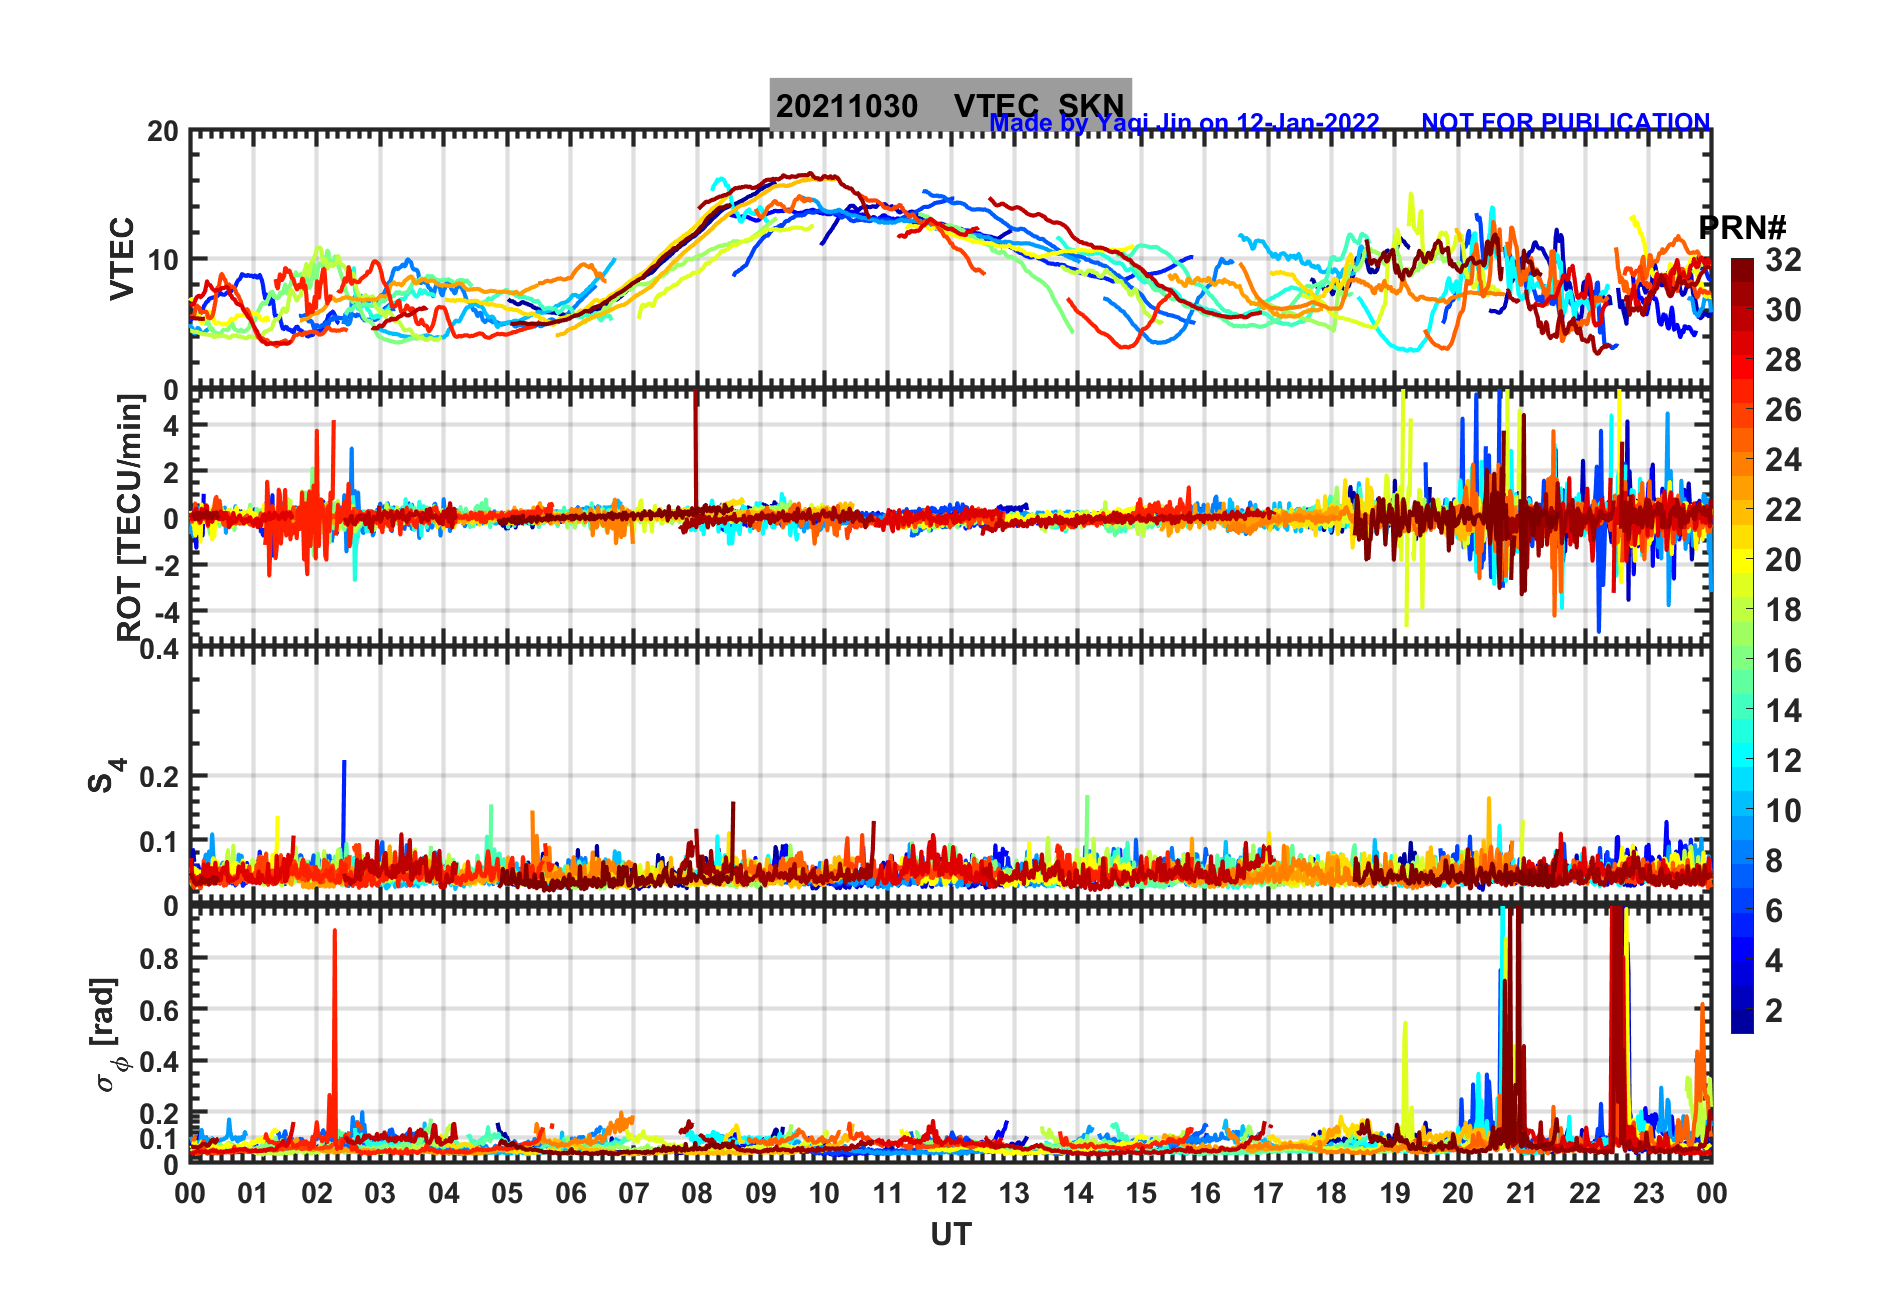Viewport: 1902px width, 1292px height.
Task: Click the ROT [TECU/min] y-axis label
Action: coord(130,517)
